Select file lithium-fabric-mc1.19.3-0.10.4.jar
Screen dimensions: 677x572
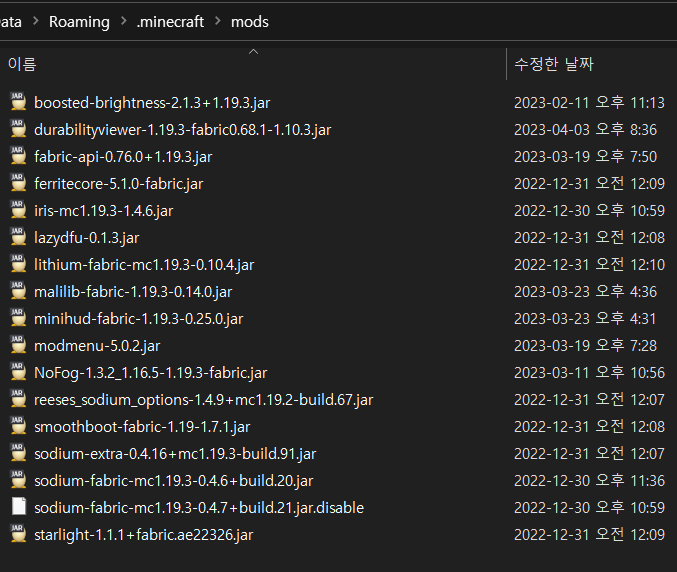[x=144, y=265]
